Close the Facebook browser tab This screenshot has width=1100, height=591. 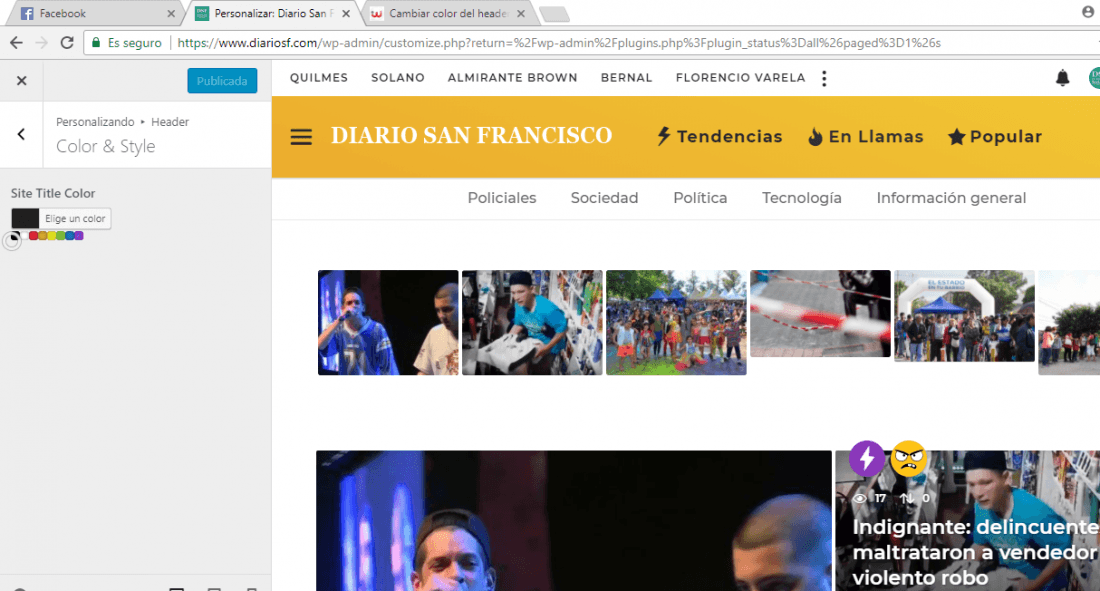pos(170,13)
